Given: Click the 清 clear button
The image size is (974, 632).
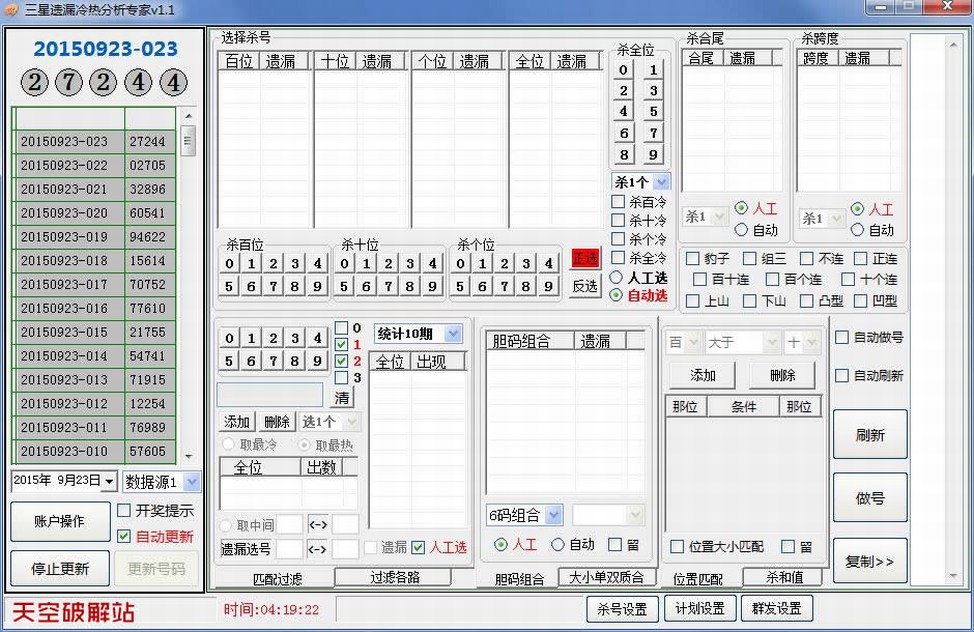Looking at the screenshot, I should 342,398.
